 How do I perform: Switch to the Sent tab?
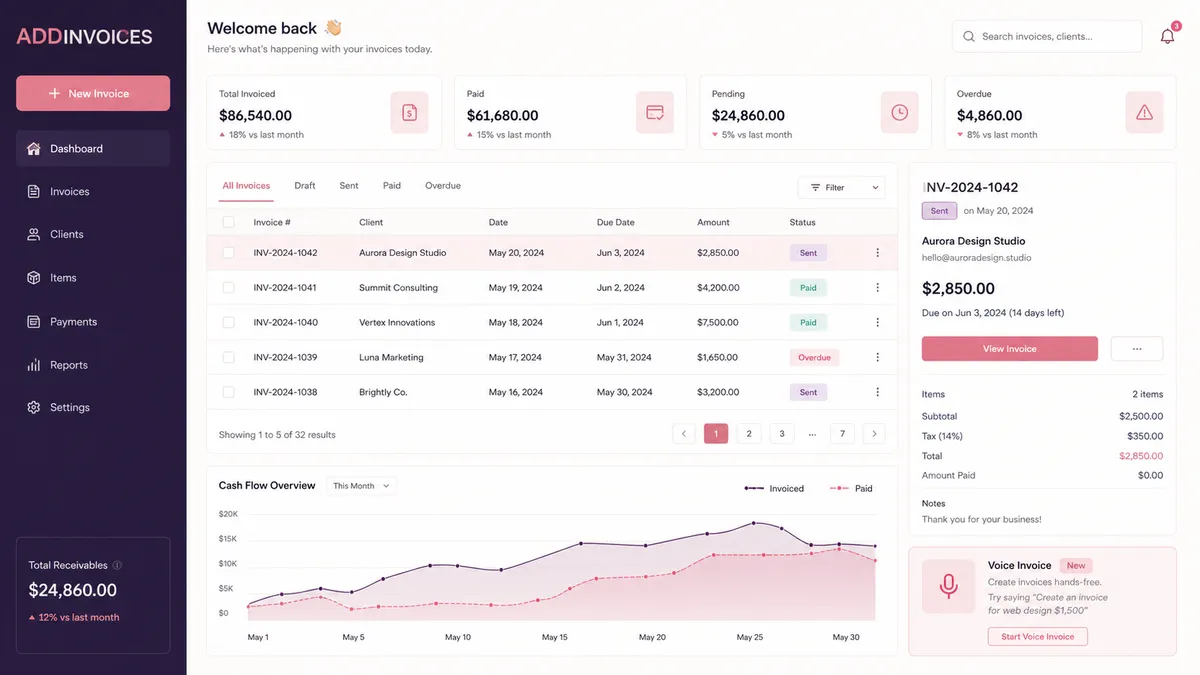click(x=349, y=186)
